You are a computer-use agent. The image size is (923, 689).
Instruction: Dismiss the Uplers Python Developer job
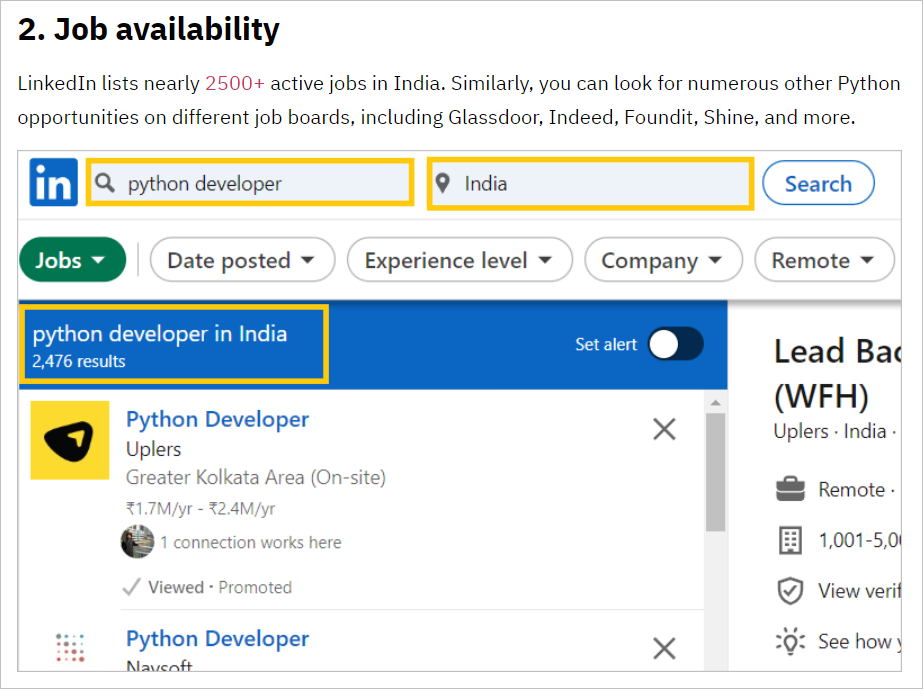click(664, 429)
